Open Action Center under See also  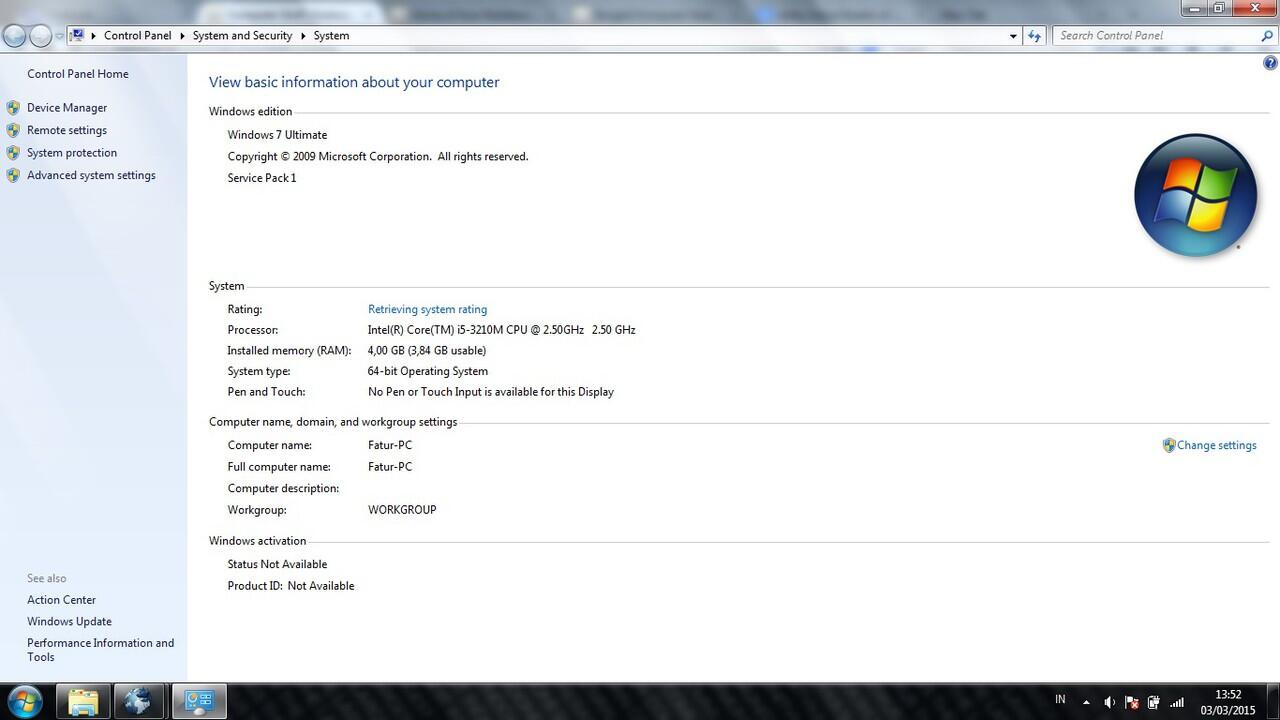tap(61, 600)
